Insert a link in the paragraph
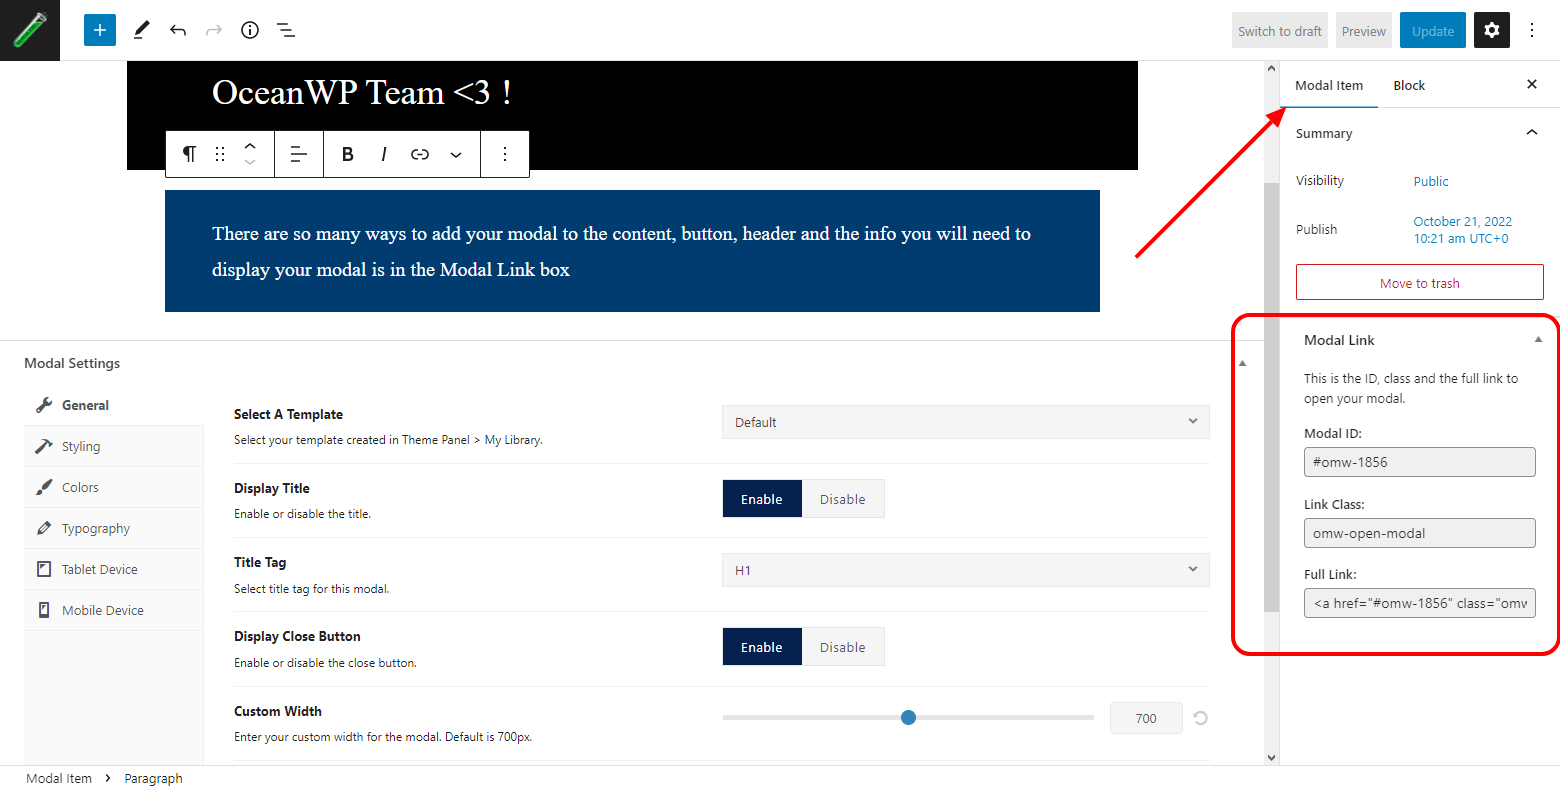The width and height of the screenshot is (1560, 790). 420,154
